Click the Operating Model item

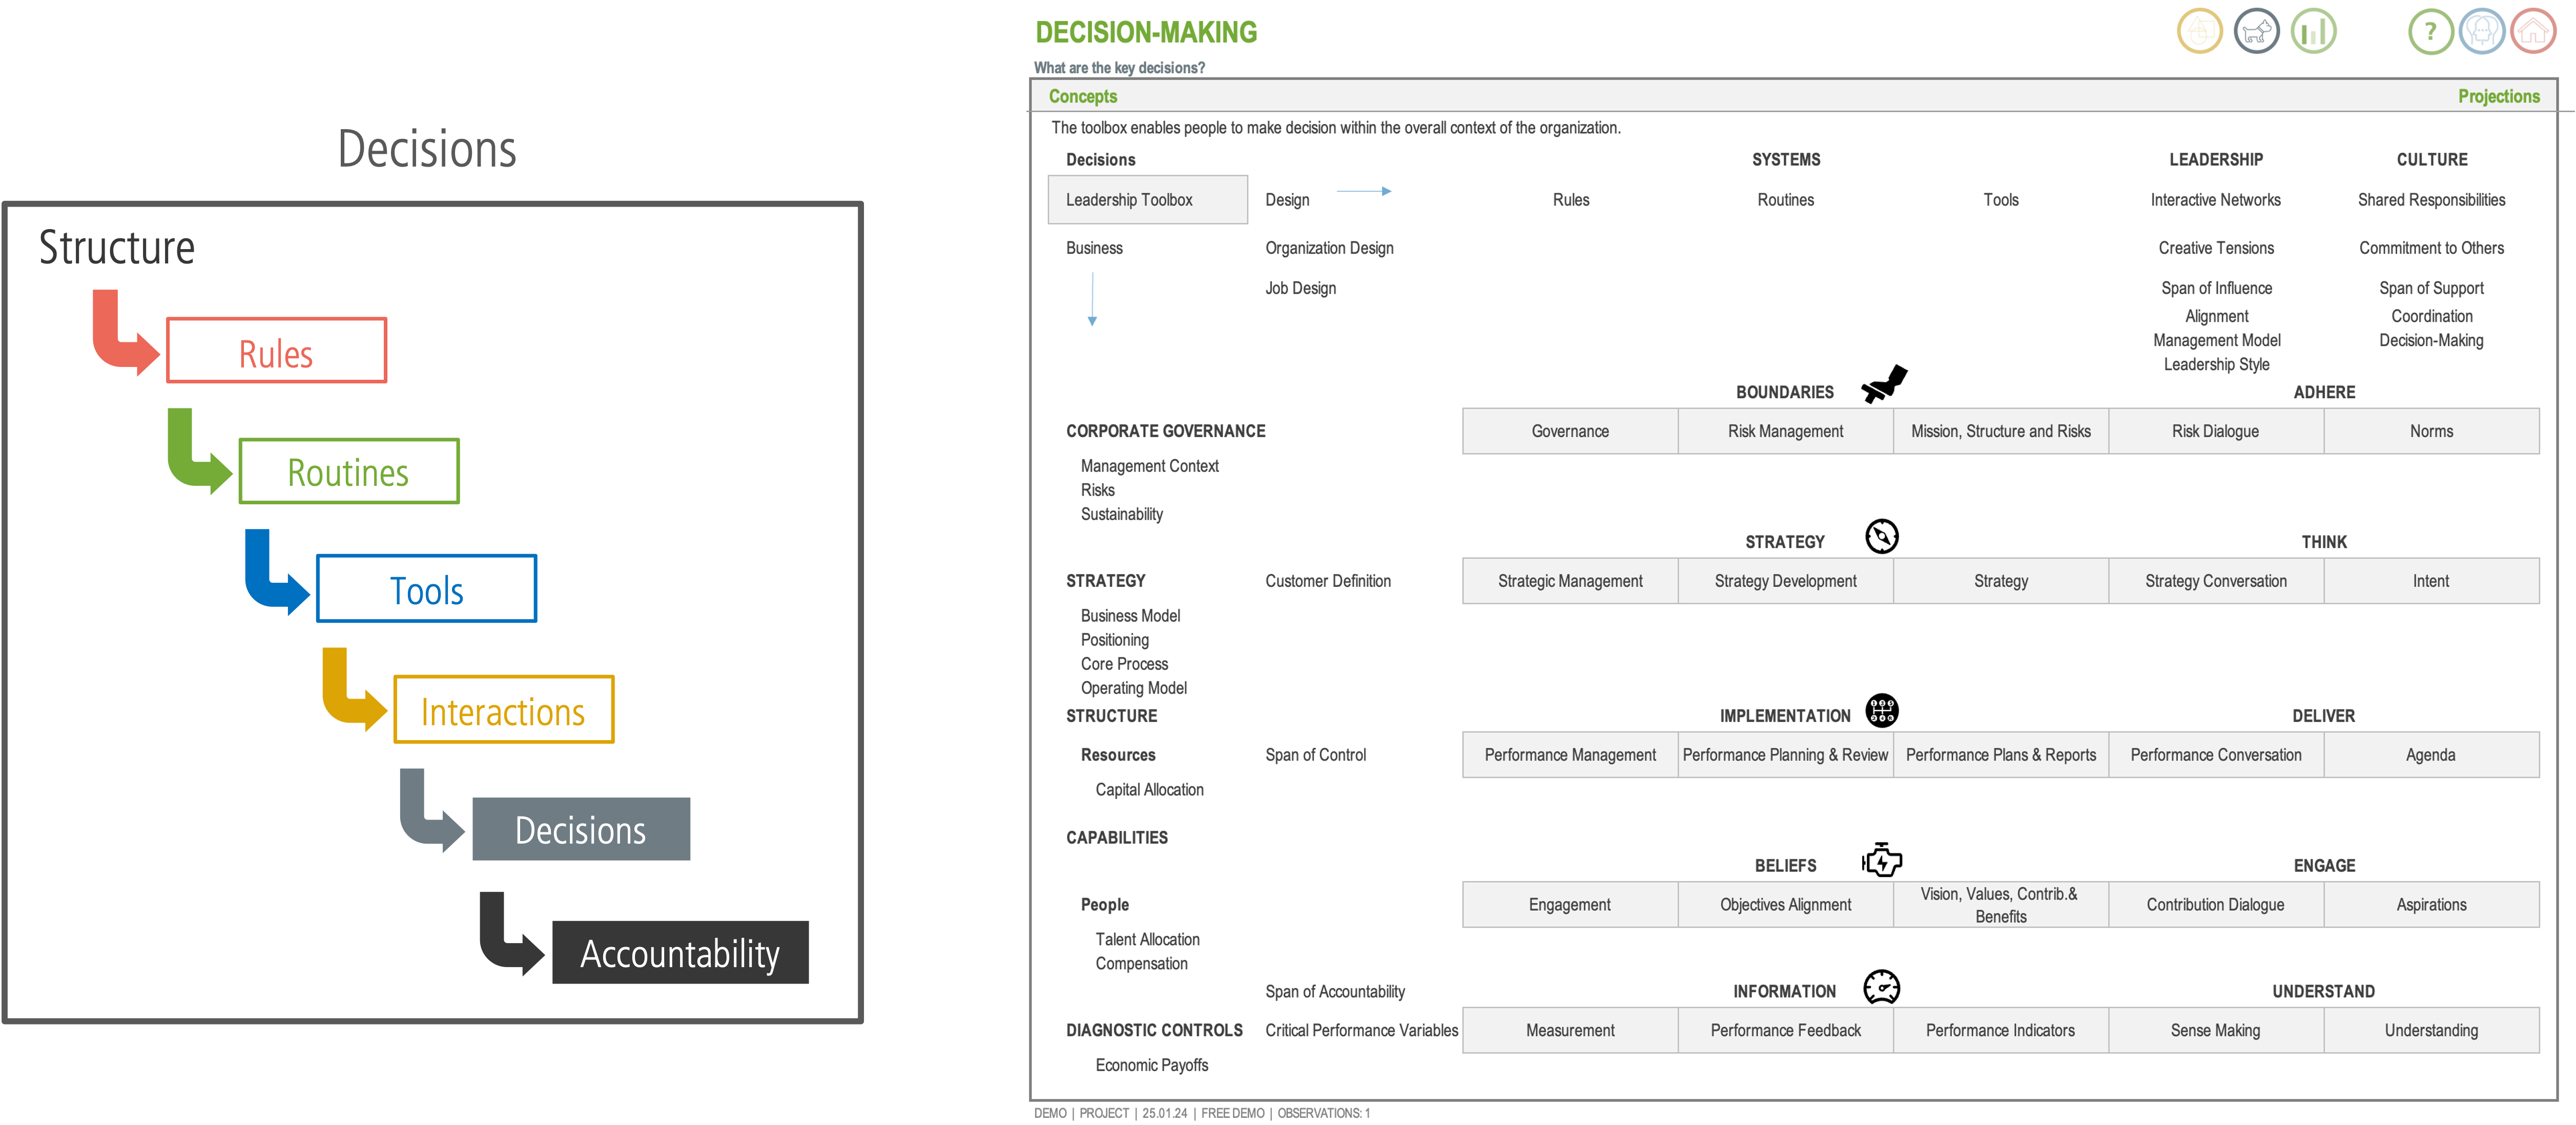(x=1133, y=688)
